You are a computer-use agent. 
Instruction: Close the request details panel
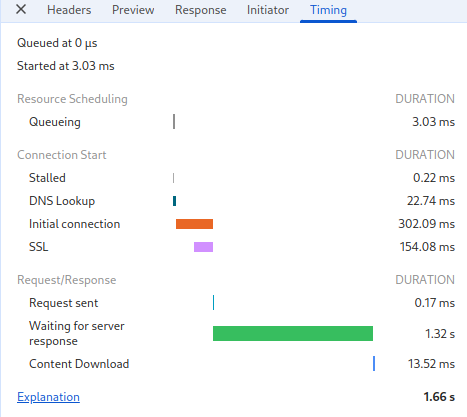coord(21,10)
